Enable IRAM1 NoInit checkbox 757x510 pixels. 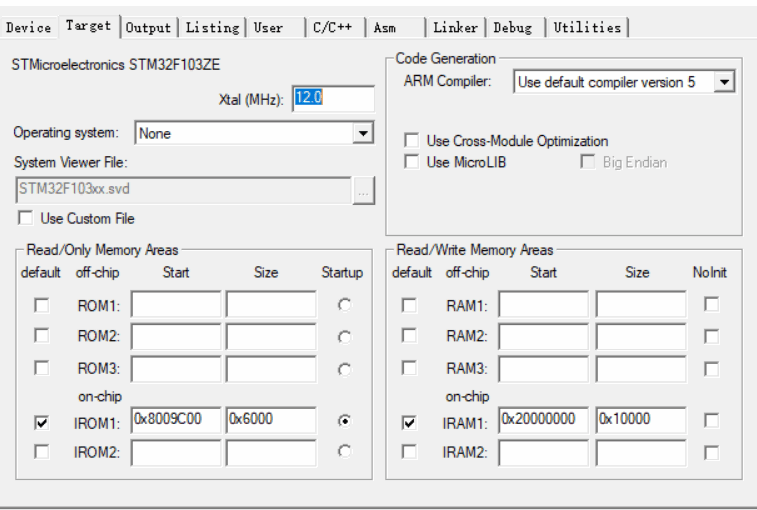(712, 420)
